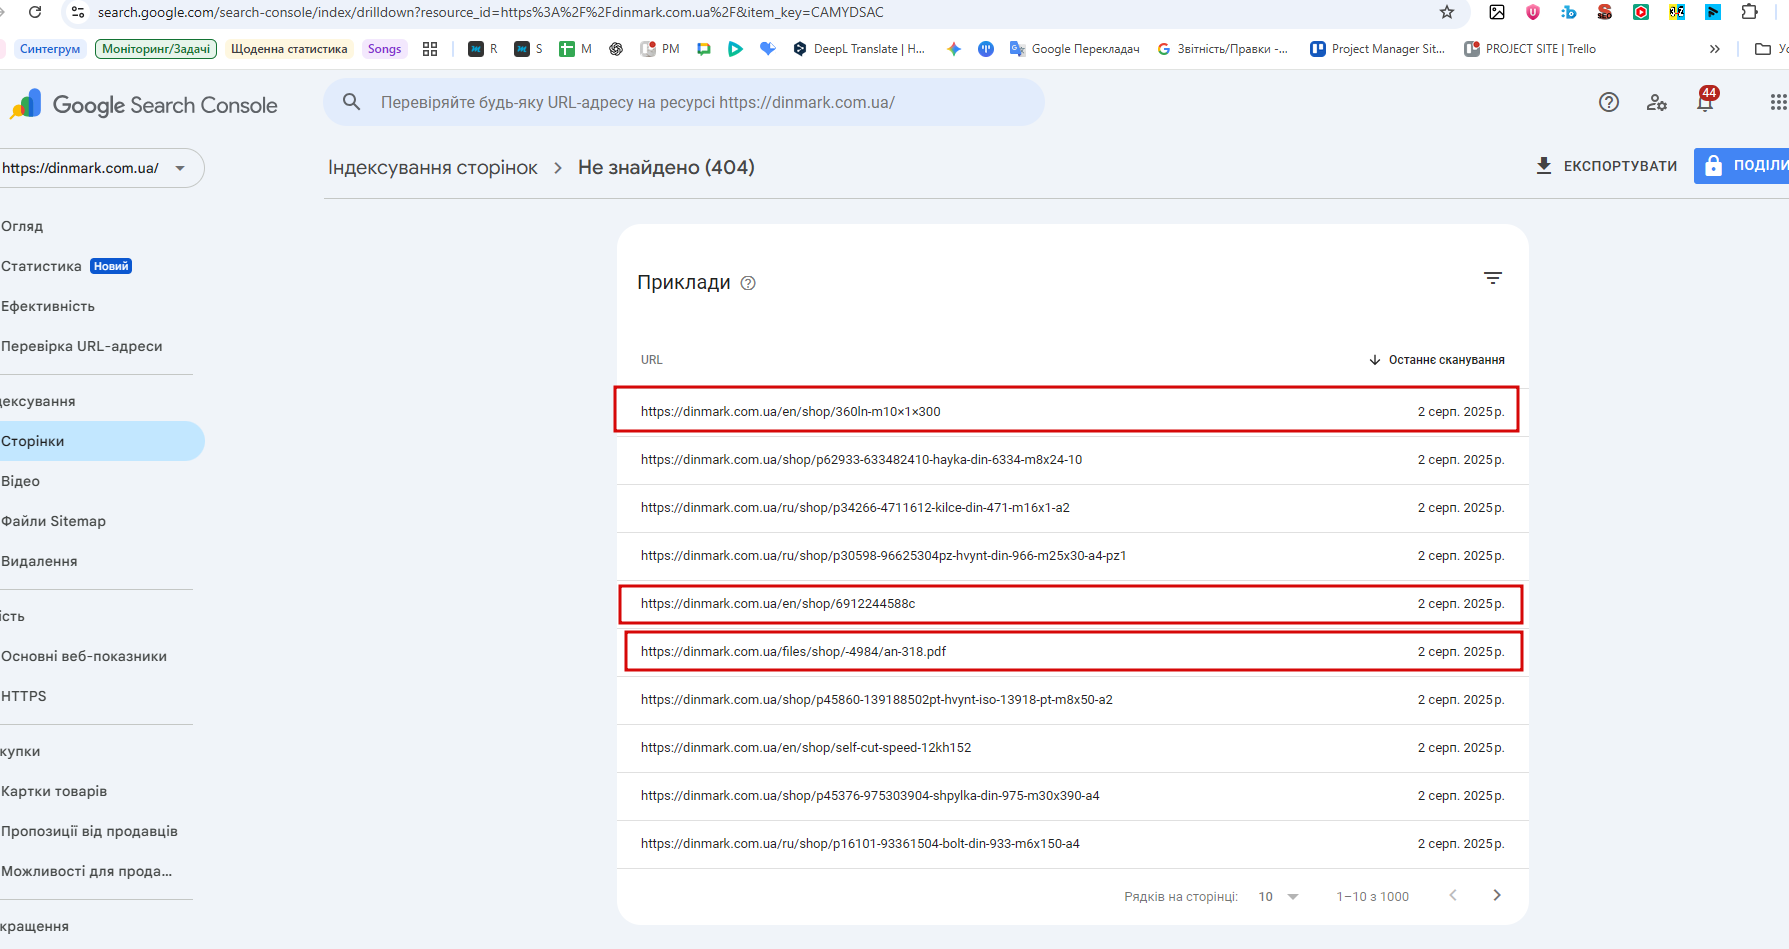The image size is (1789, 949).
Task: Sort by Останнє сканування arrow
Action: pos(1375,360)
